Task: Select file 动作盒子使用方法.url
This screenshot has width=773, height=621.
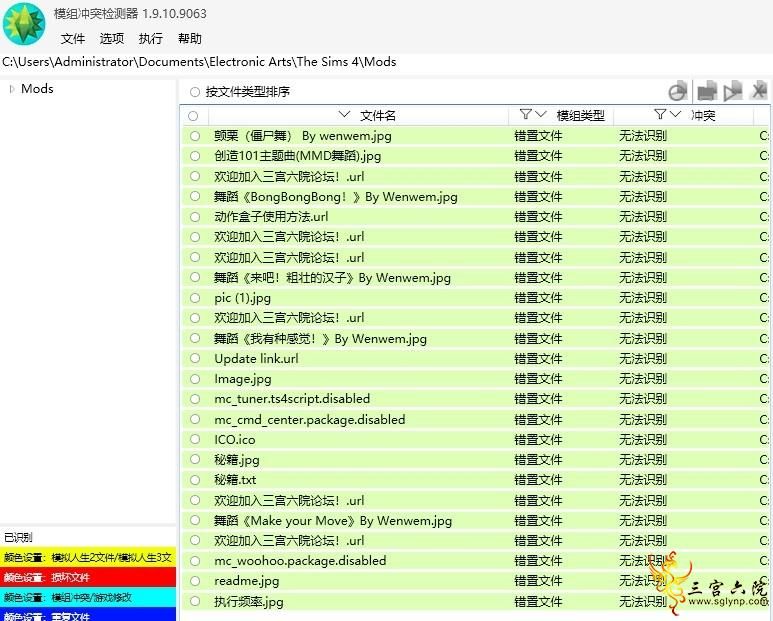Action: coord(271,217)
